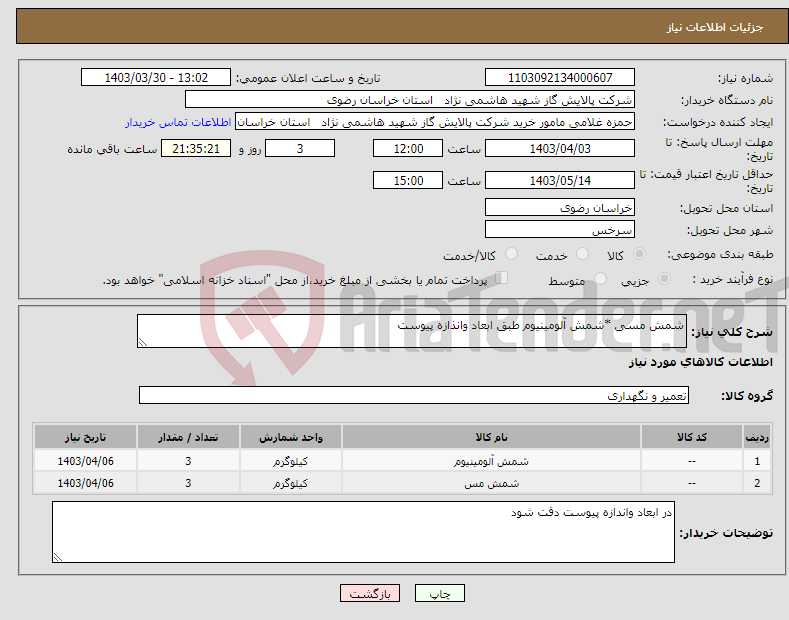Select the خدمت radio button
The image size is (789, 620).
pos(582,254)
